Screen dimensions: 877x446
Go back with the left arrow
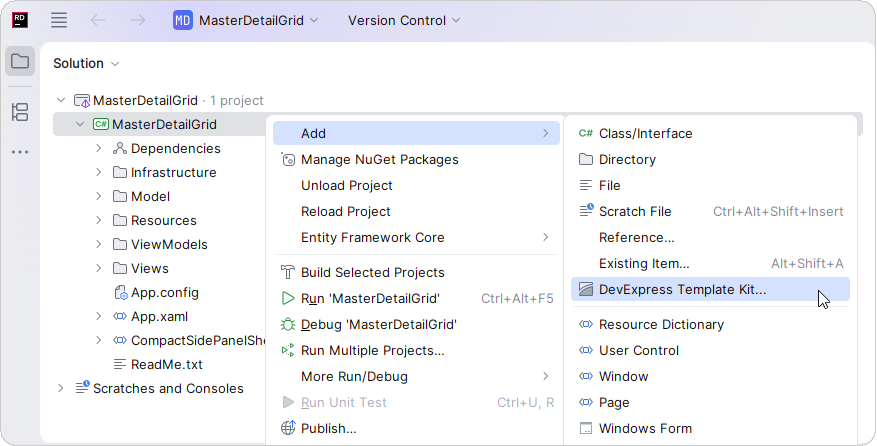(98, 20)
